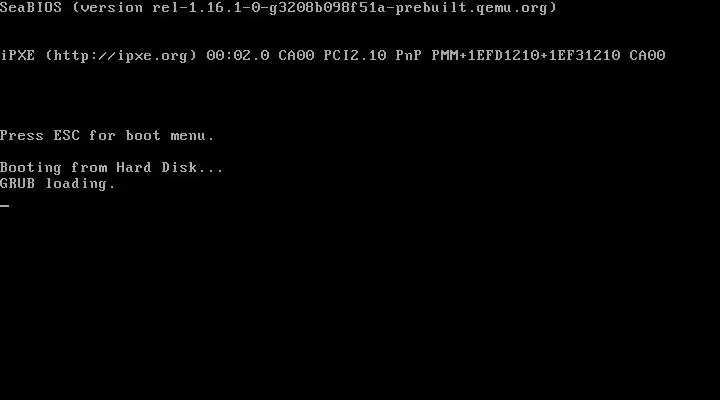Click the 'GRUB loading.' text

(57, 184)
